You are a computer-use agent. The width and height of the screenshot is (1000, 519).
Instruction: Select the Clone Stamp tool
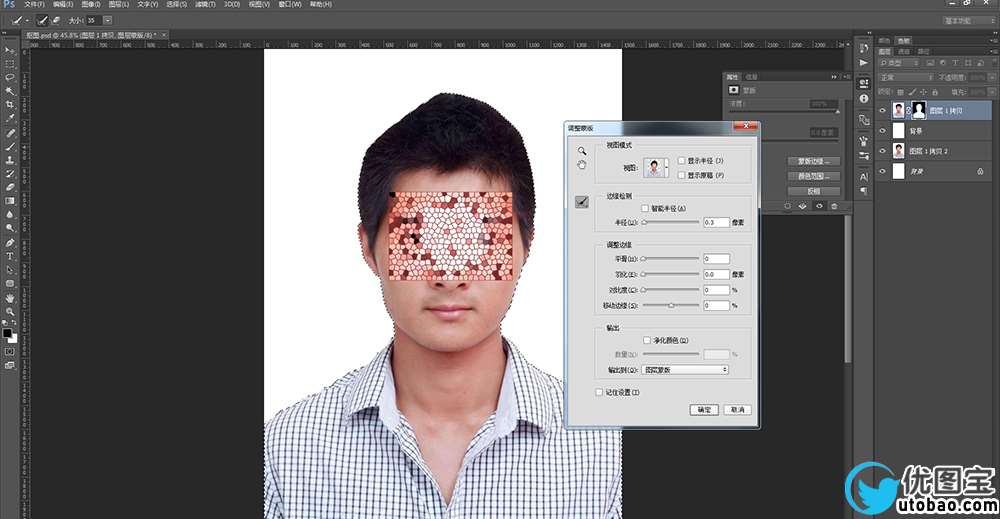point(10,160)
